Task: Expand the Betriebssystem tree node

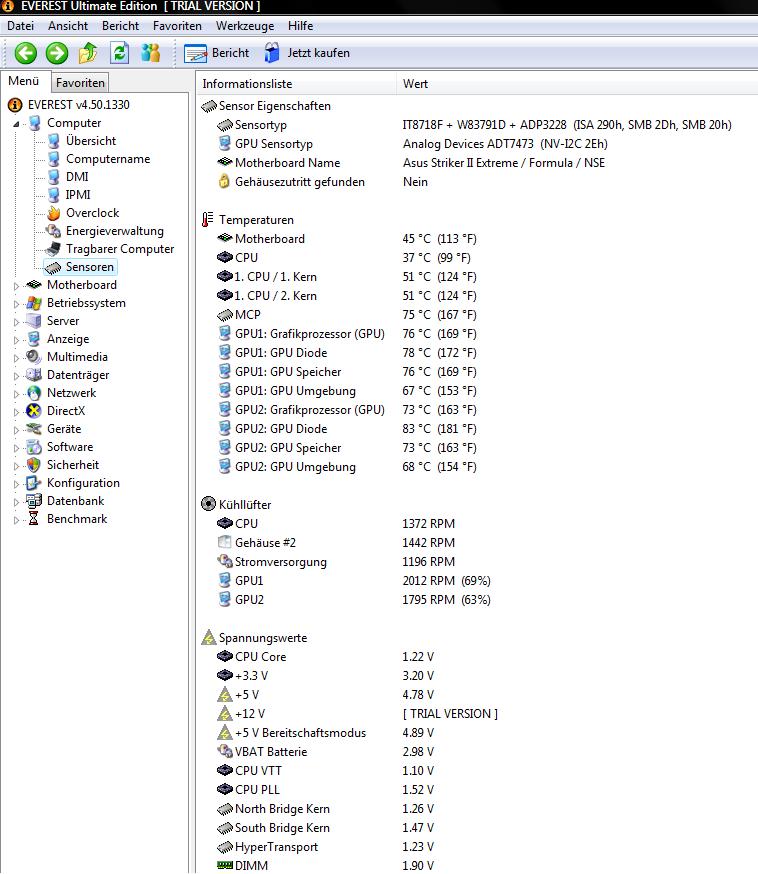Action: click(16, 304)
